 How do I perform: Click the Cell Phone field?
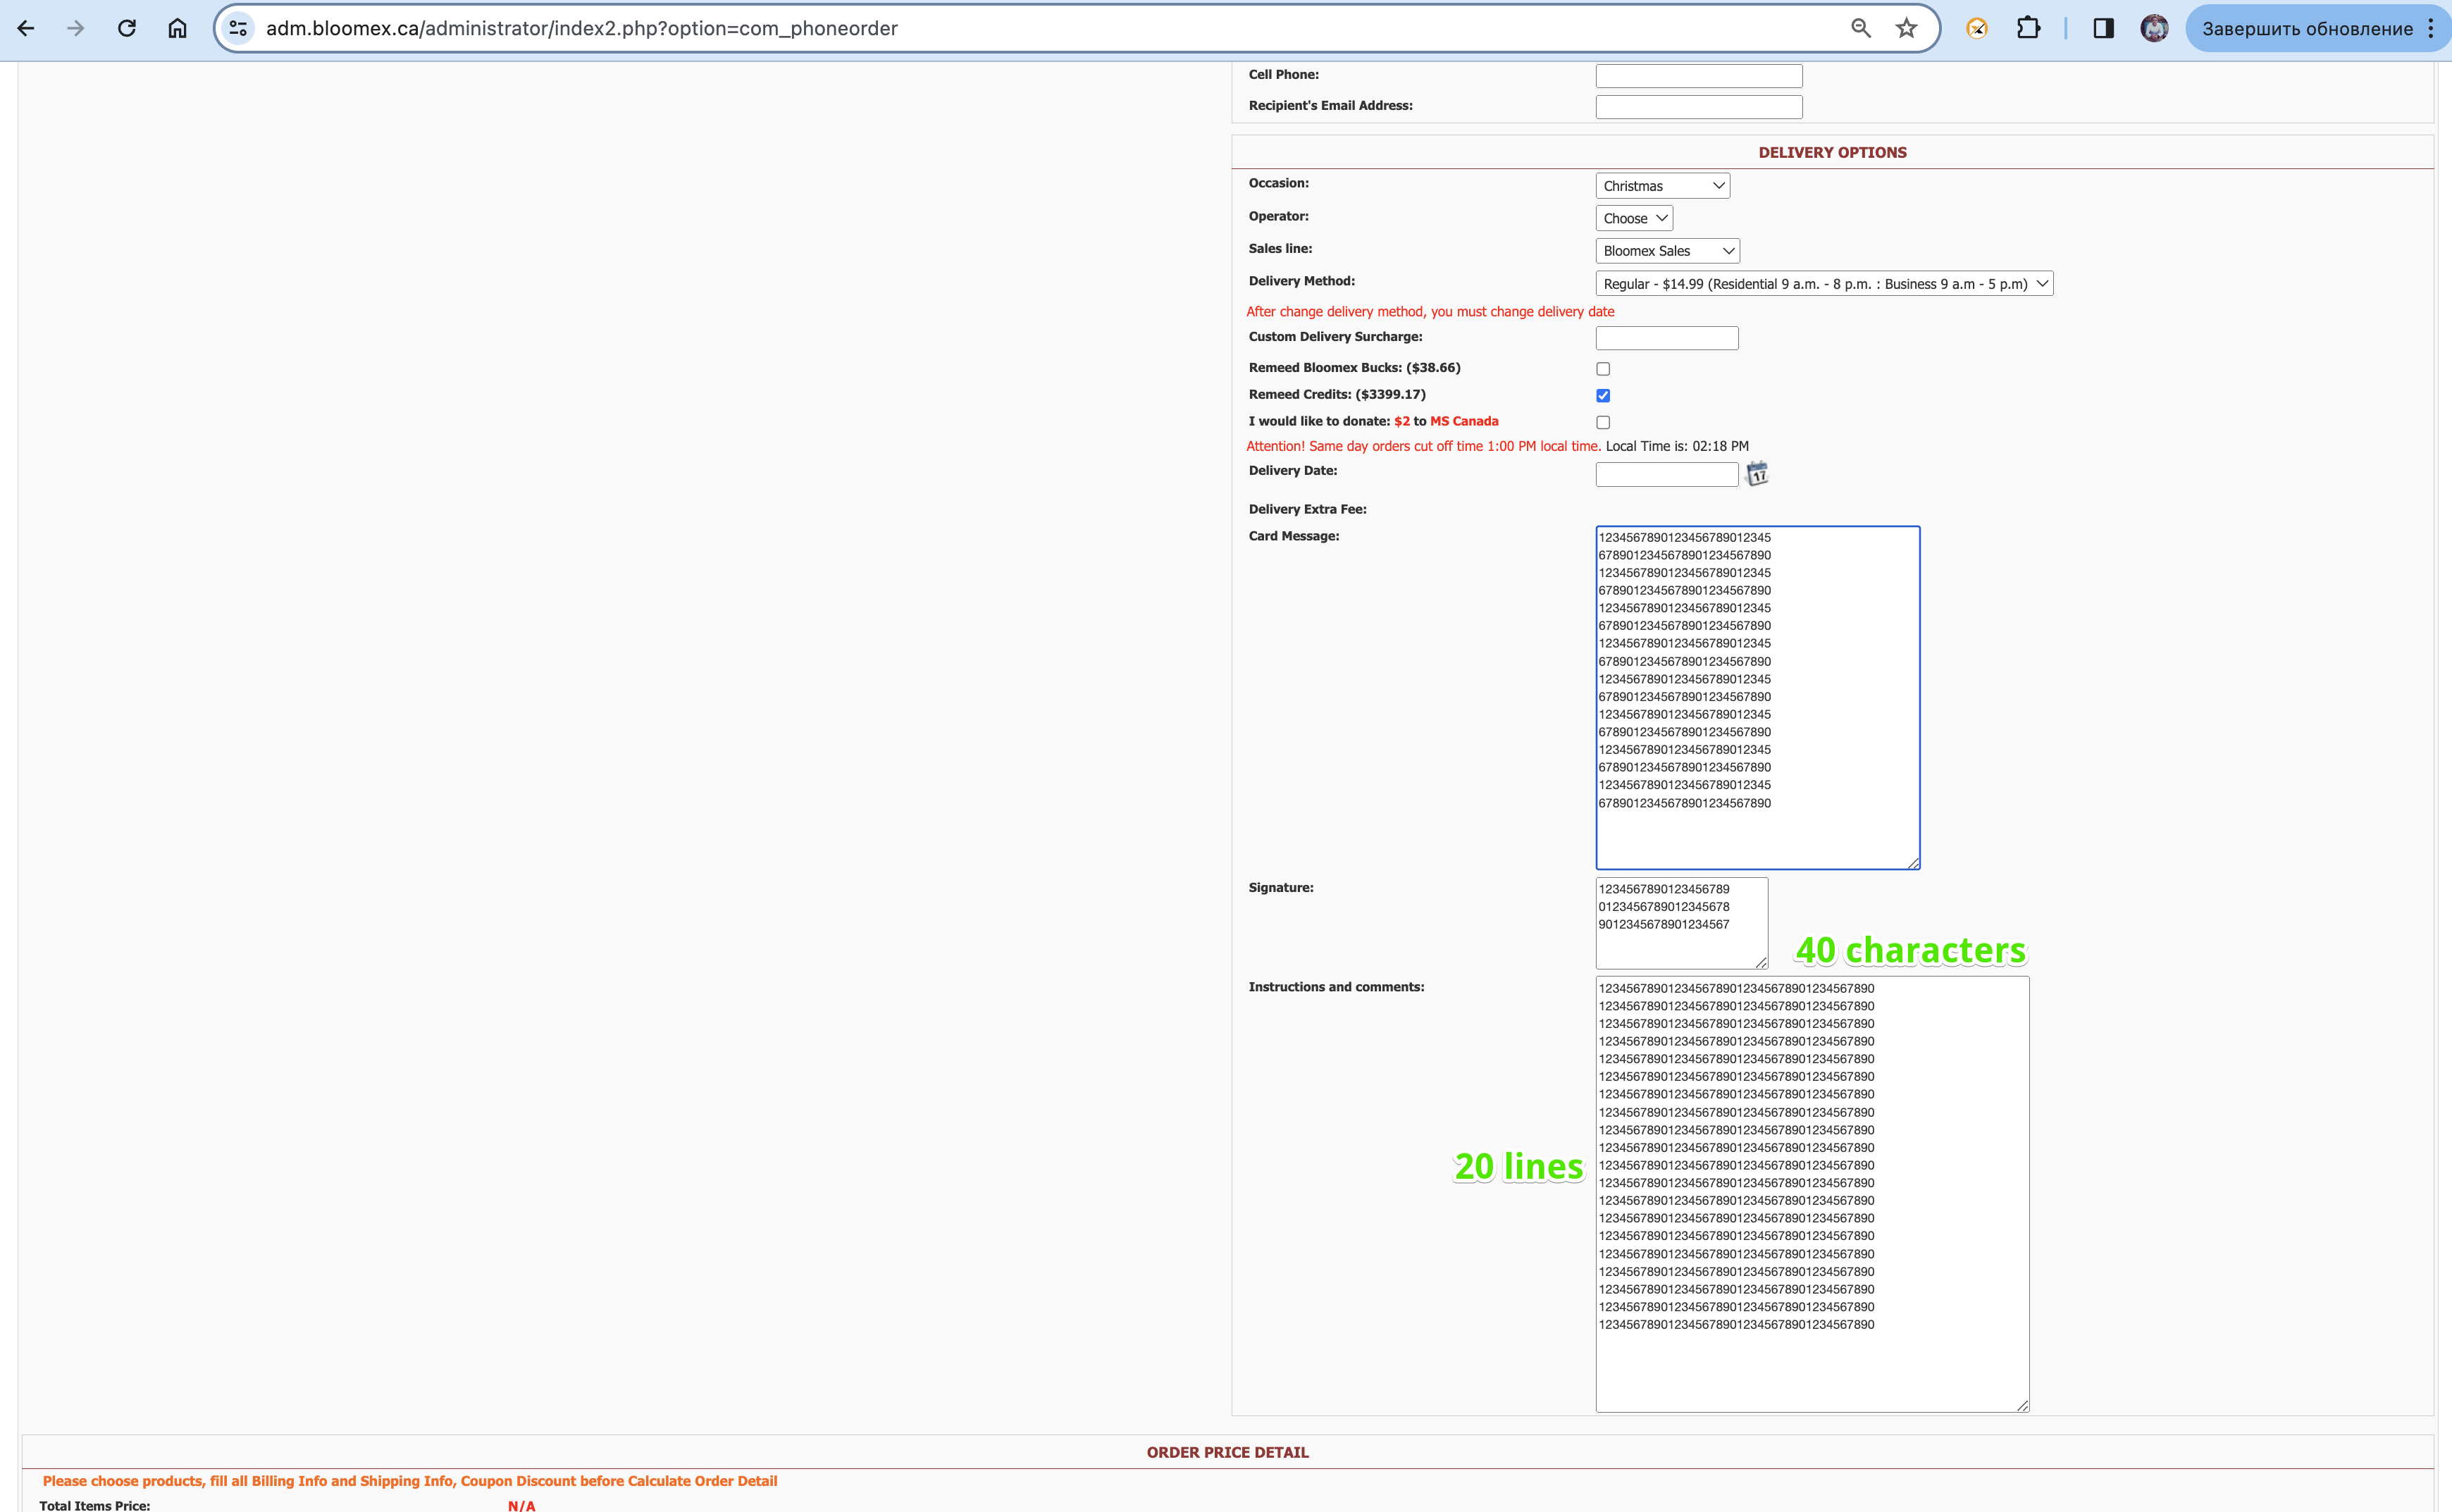click(1699, 76)
